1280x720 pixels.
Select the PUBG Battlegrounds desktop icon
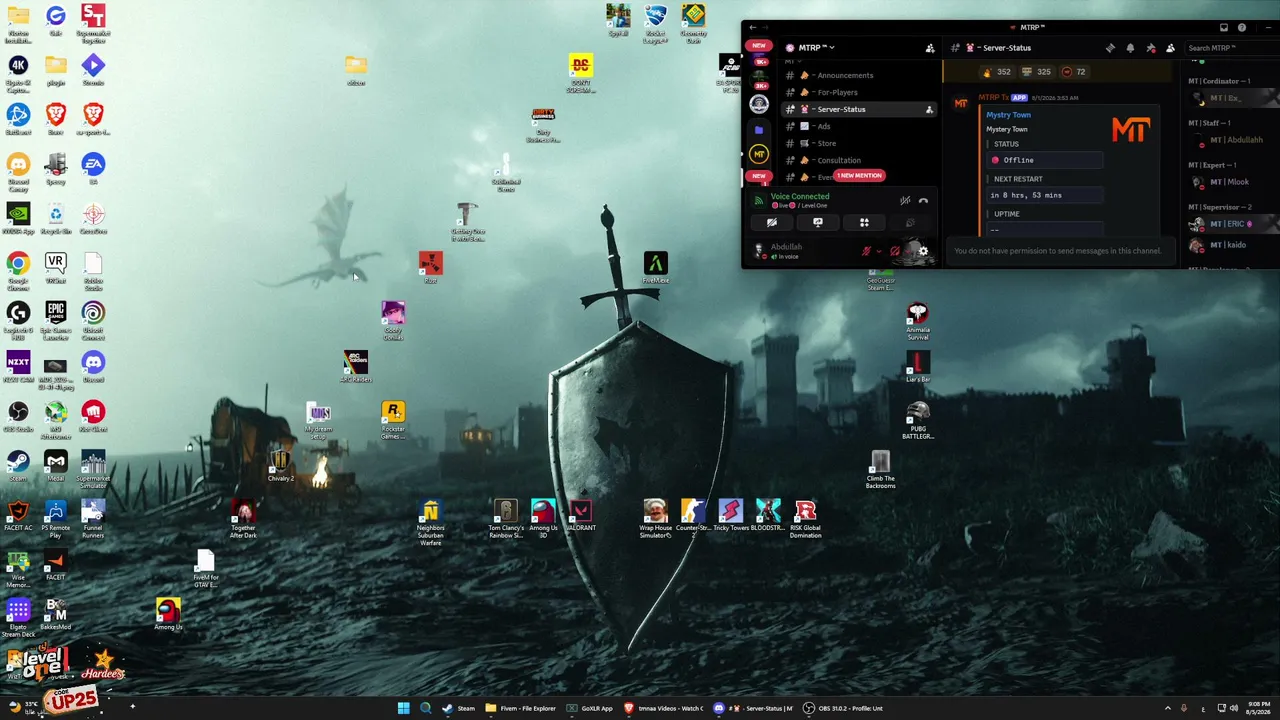click(x=918, y=420)
